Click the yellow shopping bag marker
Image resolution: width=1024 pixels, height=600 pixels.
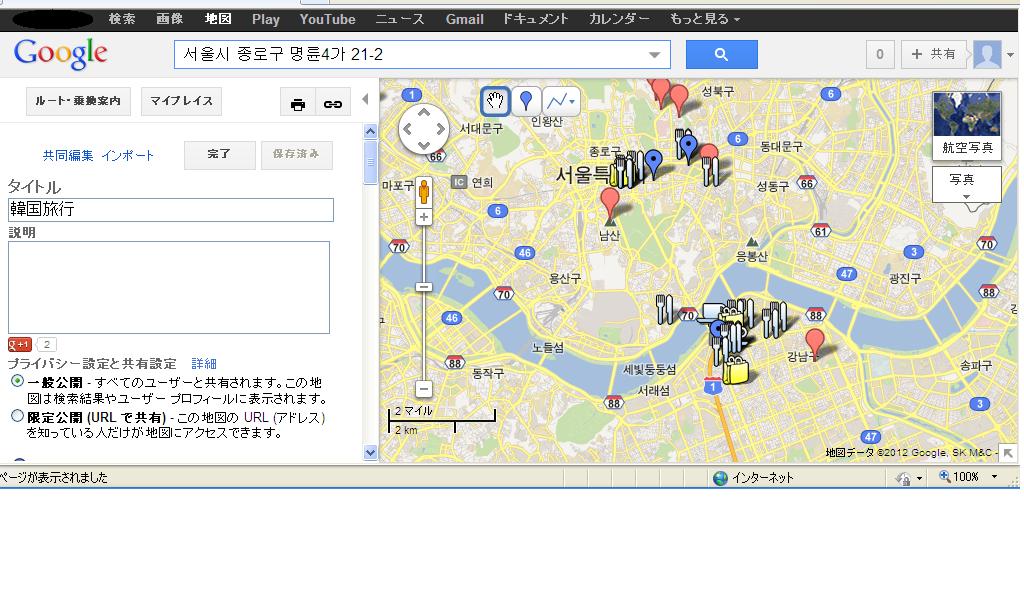[735, 370]
